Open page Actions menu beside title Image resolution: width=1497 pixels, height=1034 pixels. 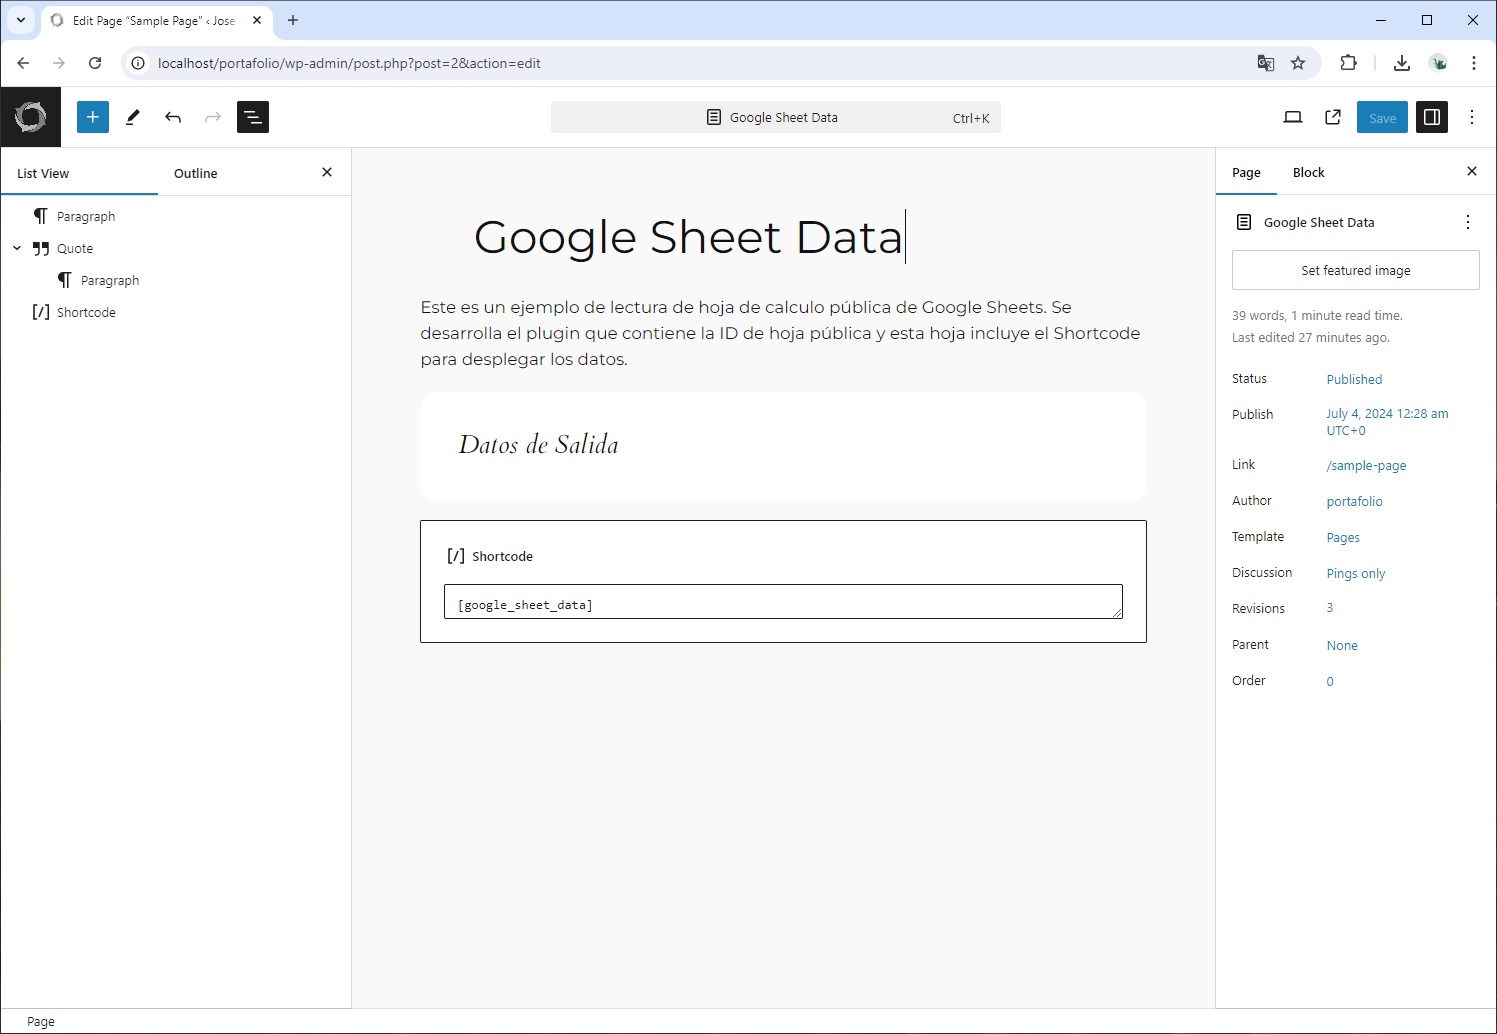(1468, 222)
